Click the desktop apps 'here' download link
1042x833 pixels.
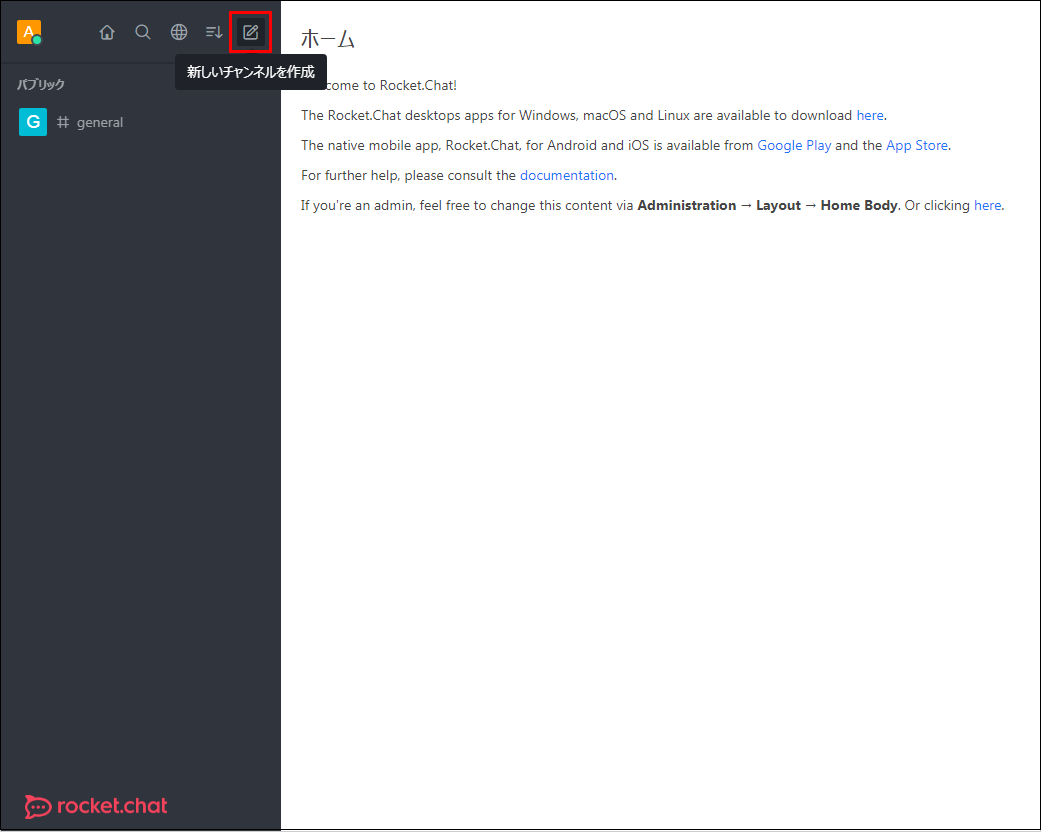tap(870, 116)
